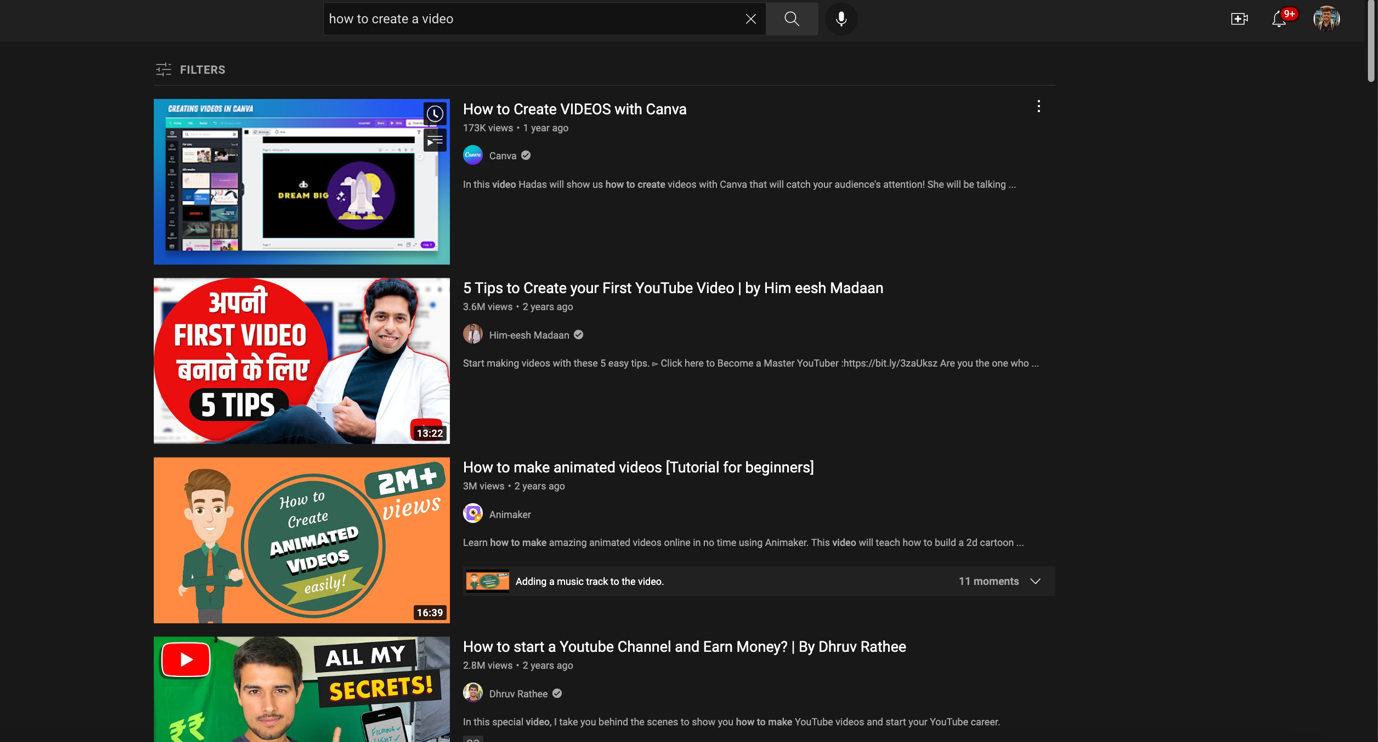Add Canva video to the queue
The image size is (1378, 742).
point(435,141)
